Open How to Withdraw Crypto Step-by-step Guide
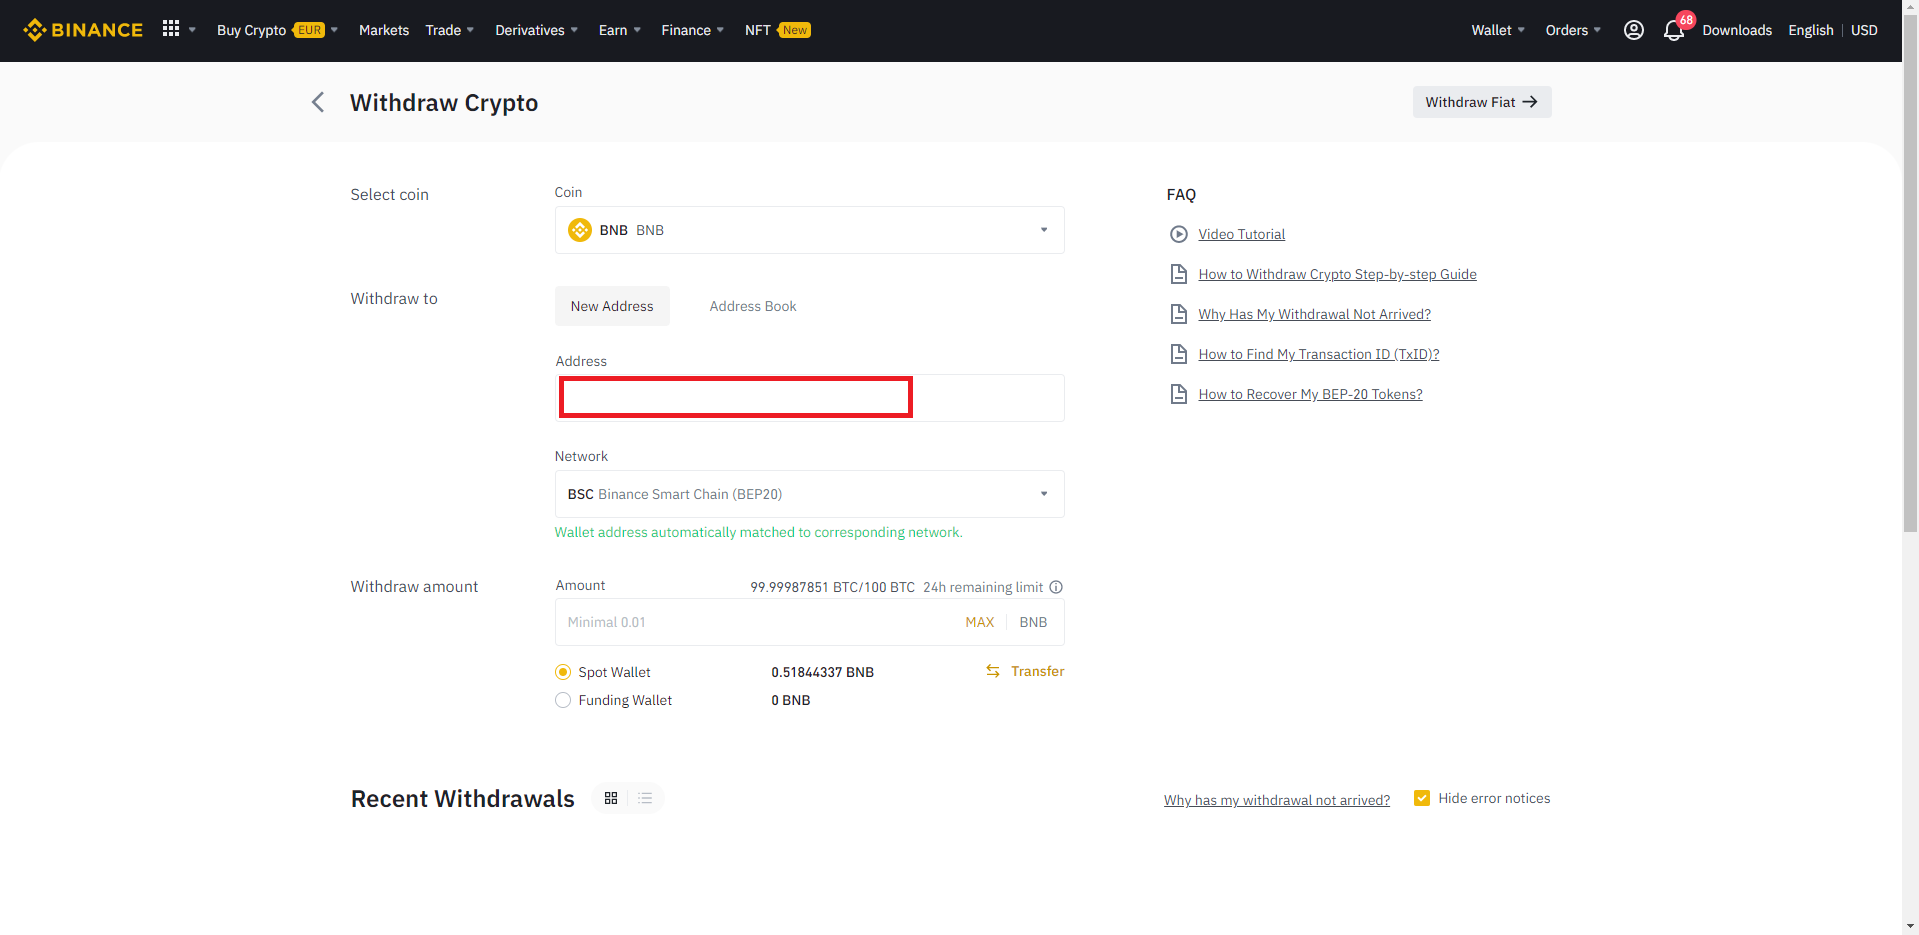This screenshot has height=935, width=1919. (1337, 274)
